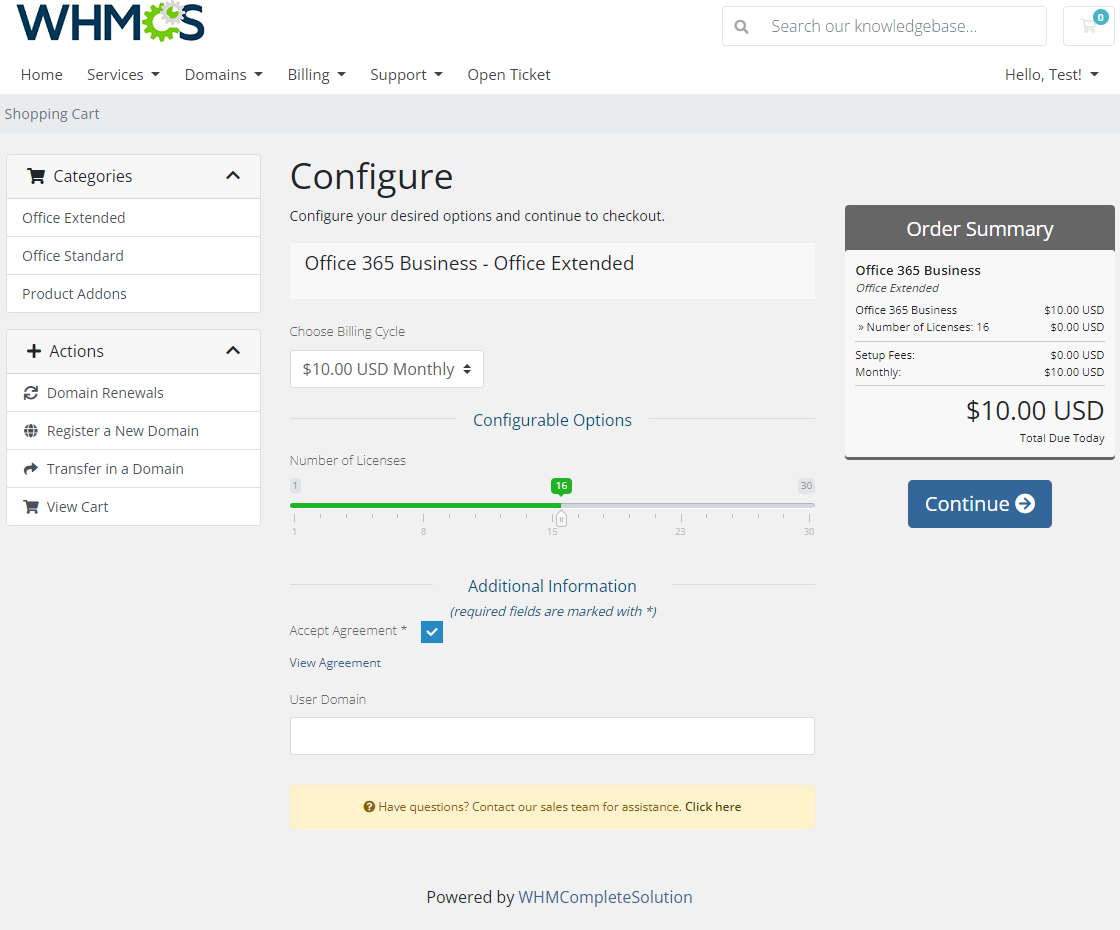
Task: Expand the Billing menu
Action: coord(316,75)
